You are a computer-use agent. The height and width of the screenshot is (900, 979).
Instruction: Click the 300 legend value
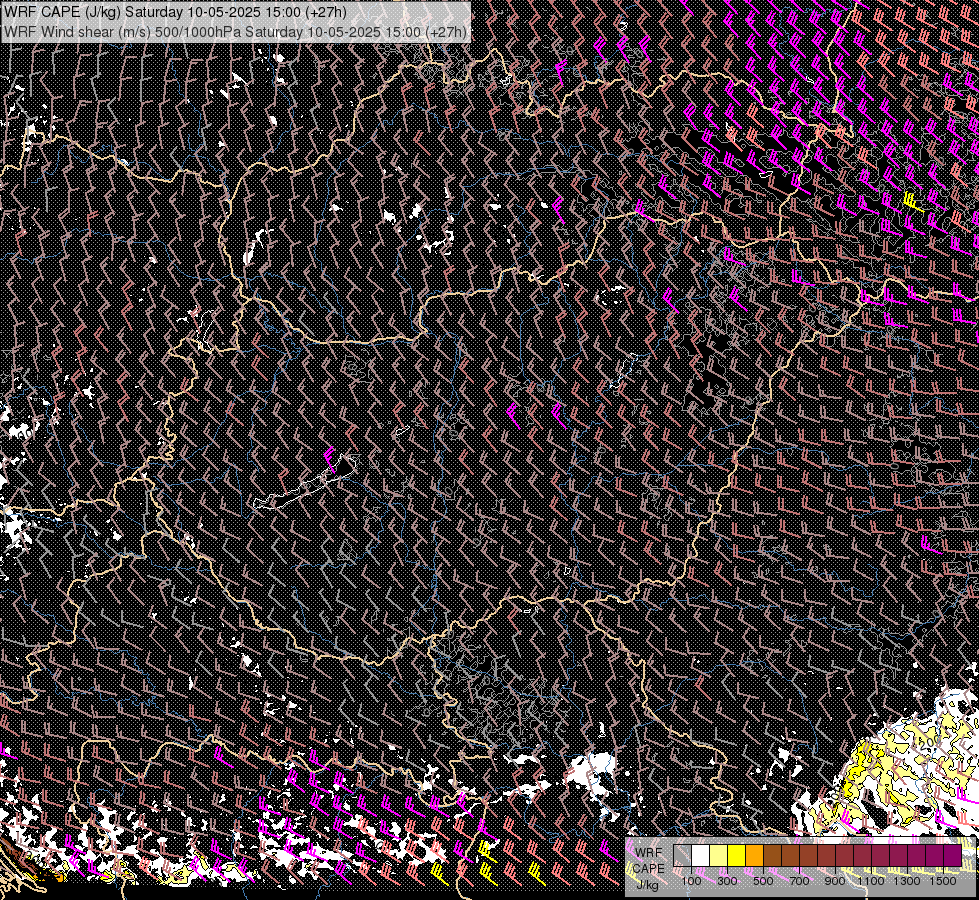pos(727,881)
